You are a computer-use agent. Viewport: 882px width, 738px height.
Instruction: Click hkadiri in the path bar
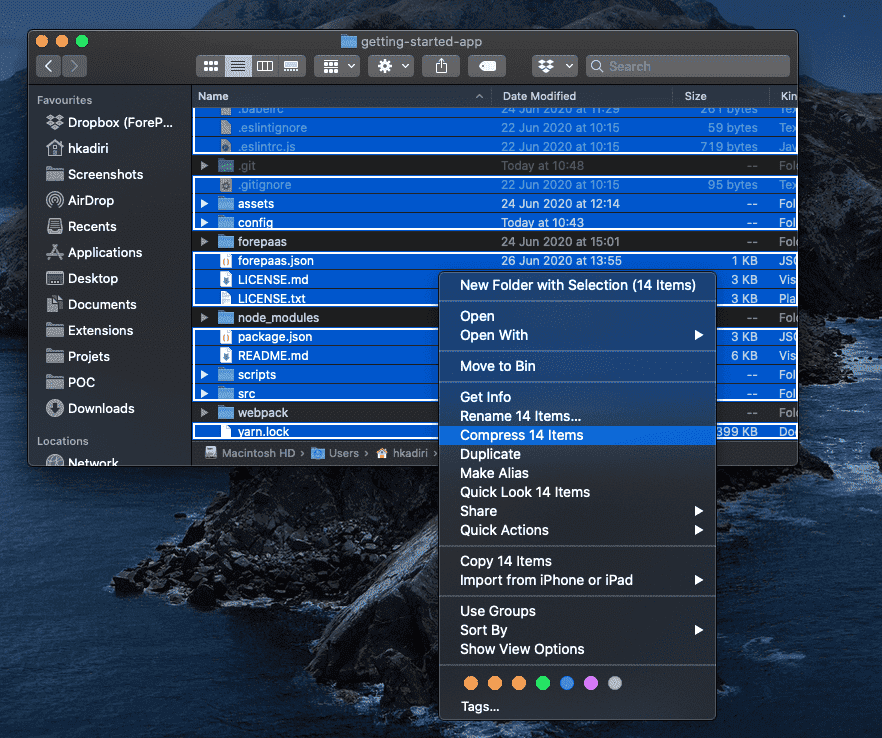coord(403,453)
